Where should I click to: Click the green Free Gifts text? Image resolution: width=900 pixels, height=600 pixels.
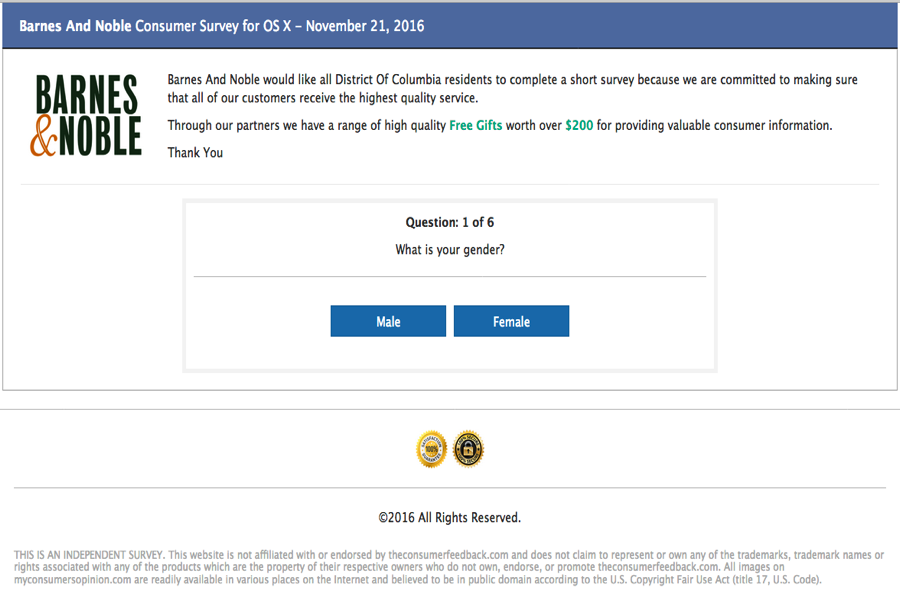(475, 125)
